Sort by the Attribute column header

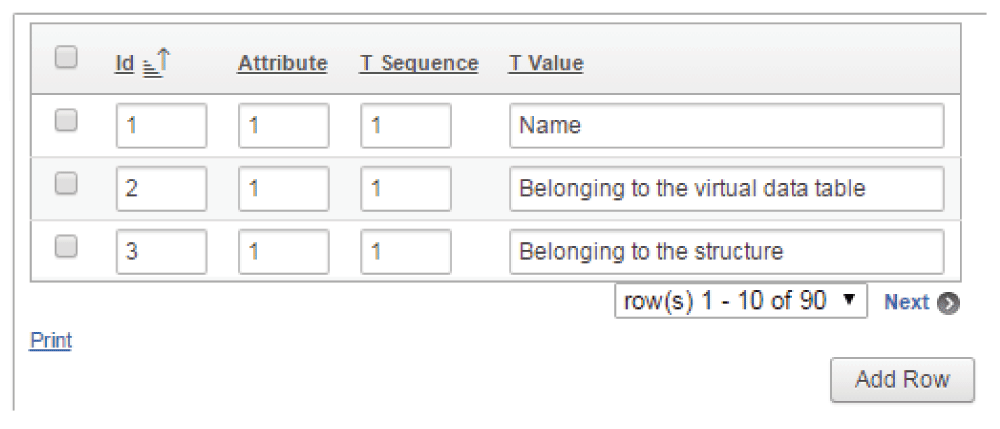(x=283, y=63)
